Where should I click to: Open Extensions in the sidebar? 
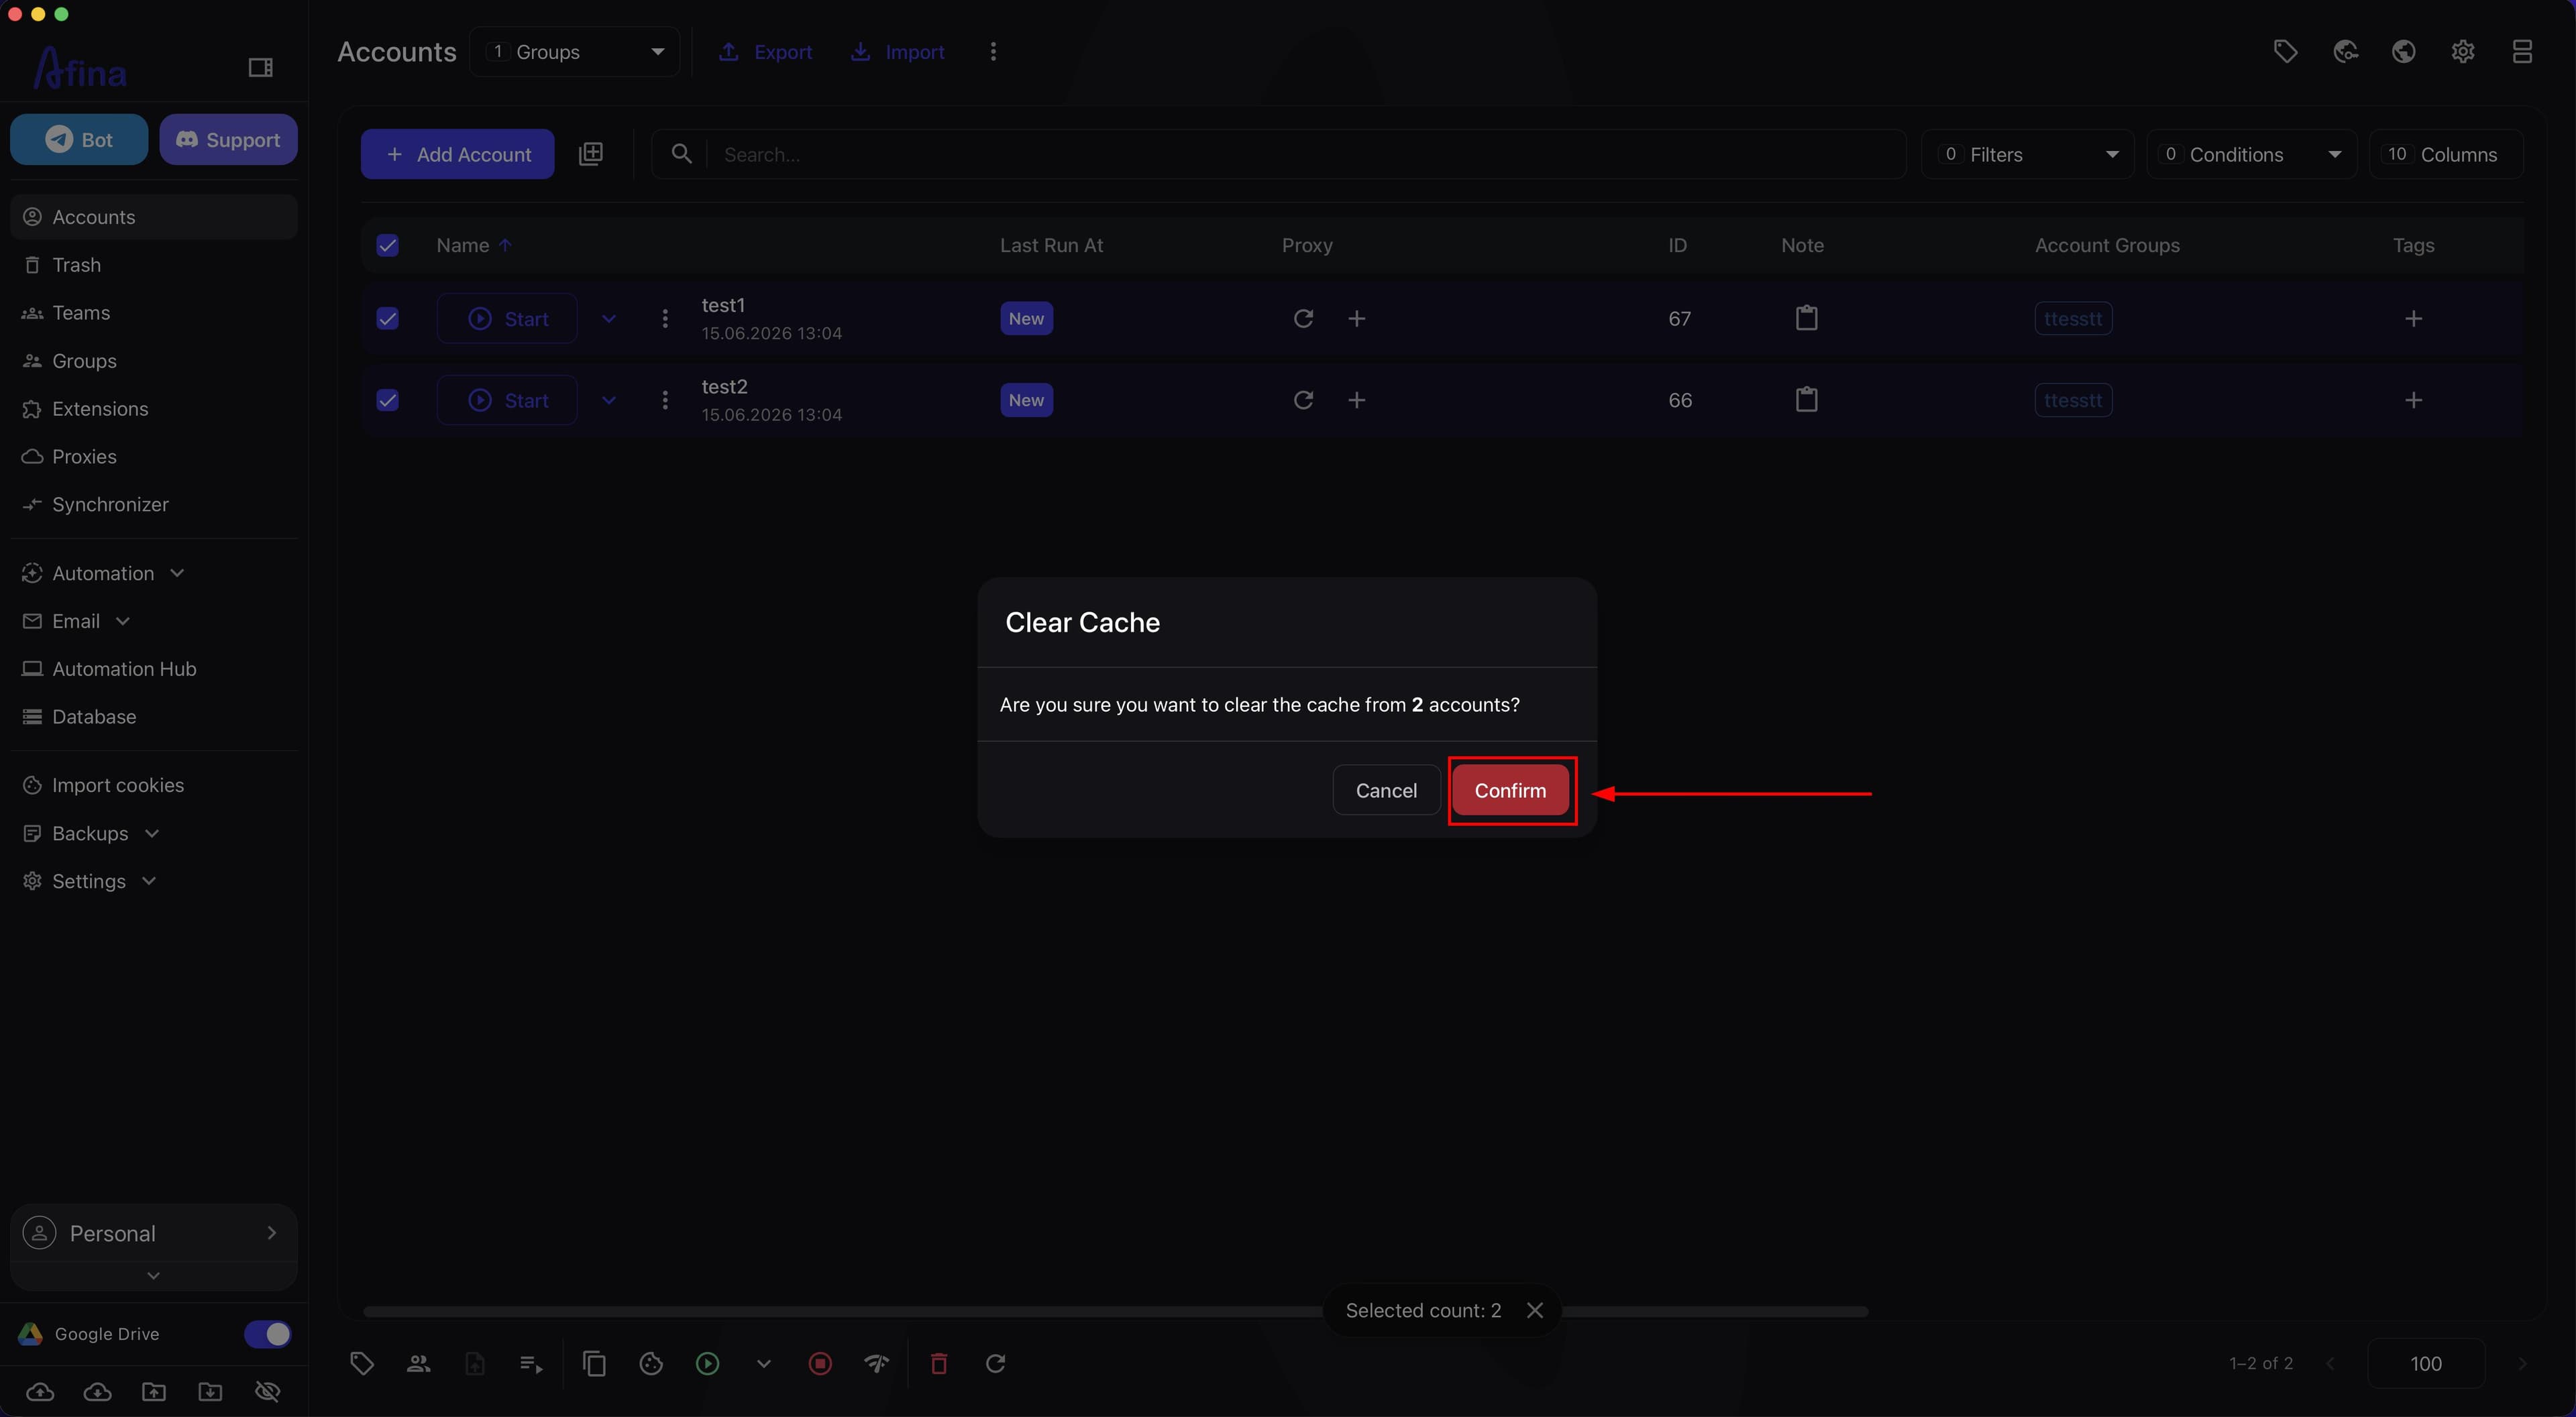pos(153,409)
